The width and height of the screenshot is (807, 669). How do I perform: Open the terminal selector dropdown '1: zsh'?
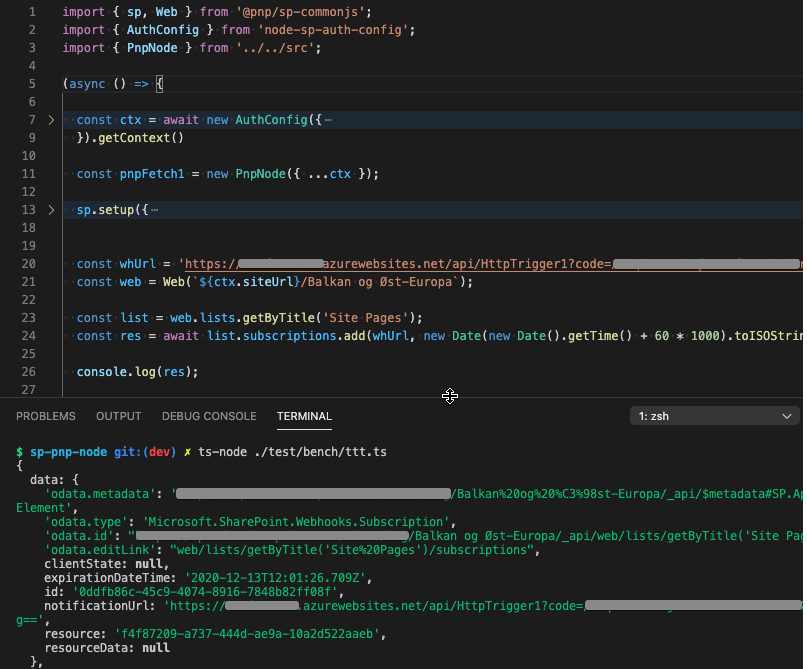[714, 416]
